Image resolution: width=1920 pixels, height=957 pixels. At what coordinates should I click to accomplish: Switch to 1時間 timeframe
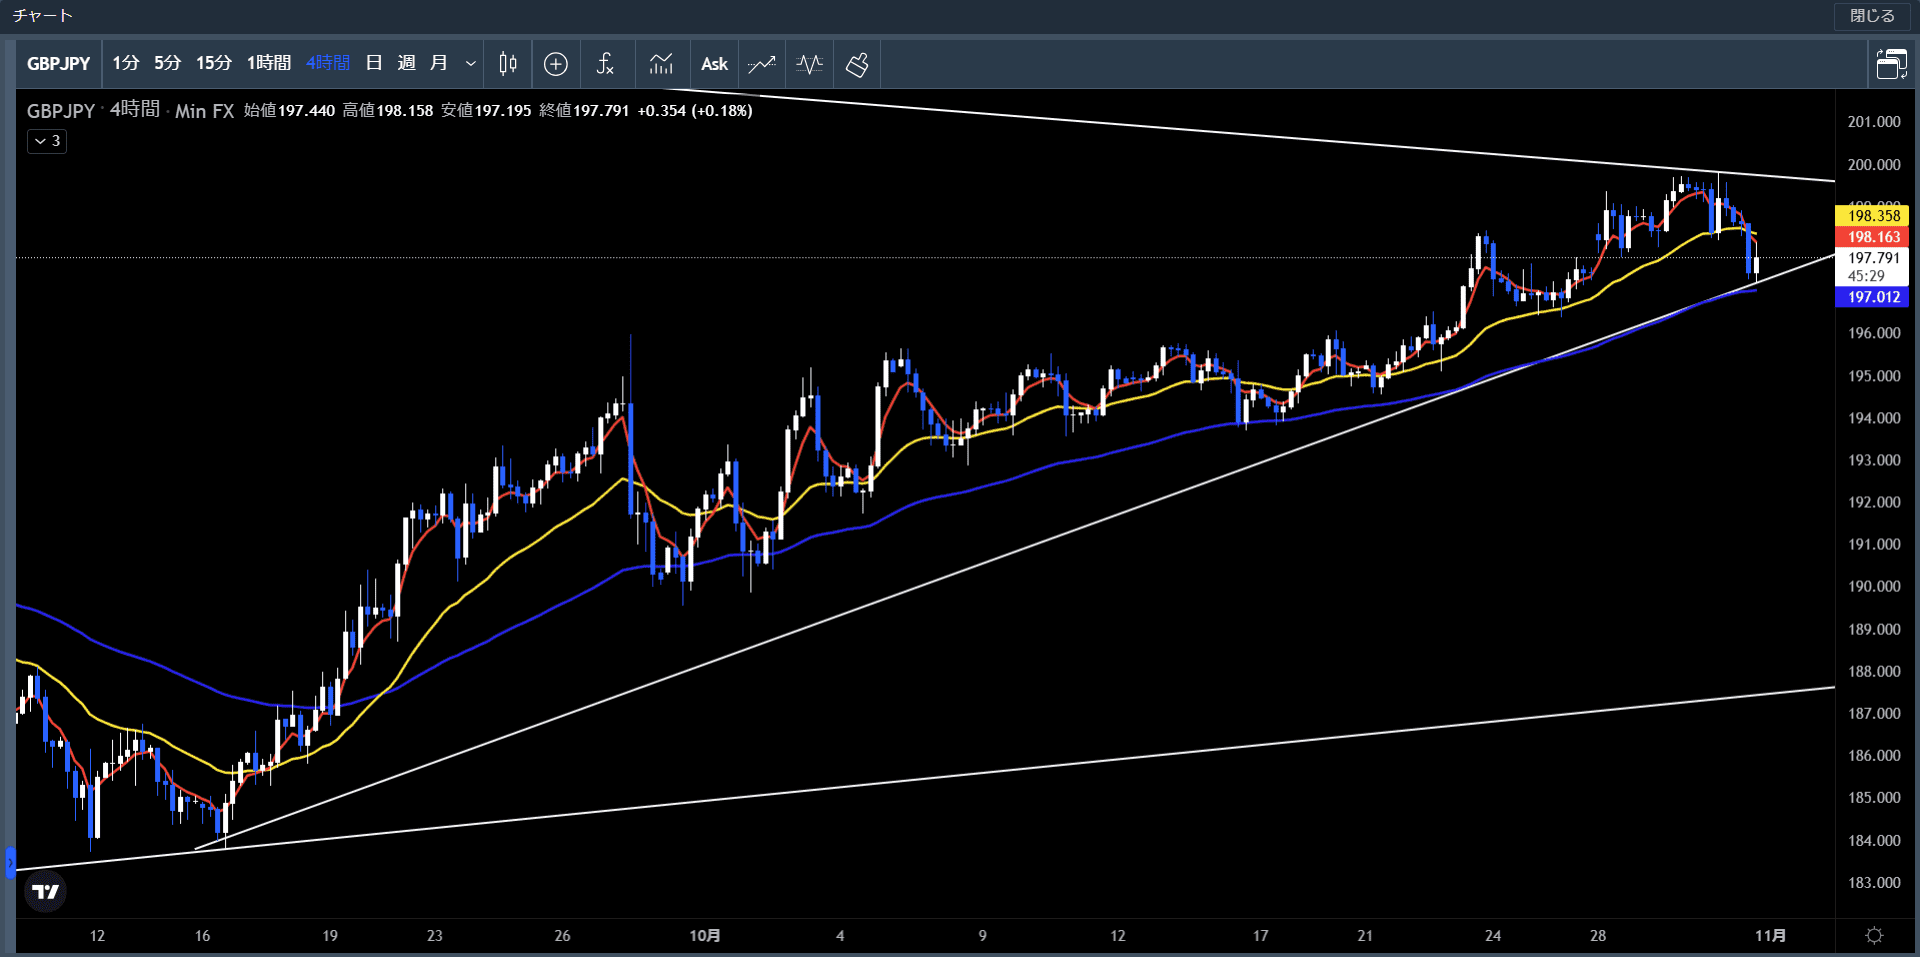pos(269,64)
